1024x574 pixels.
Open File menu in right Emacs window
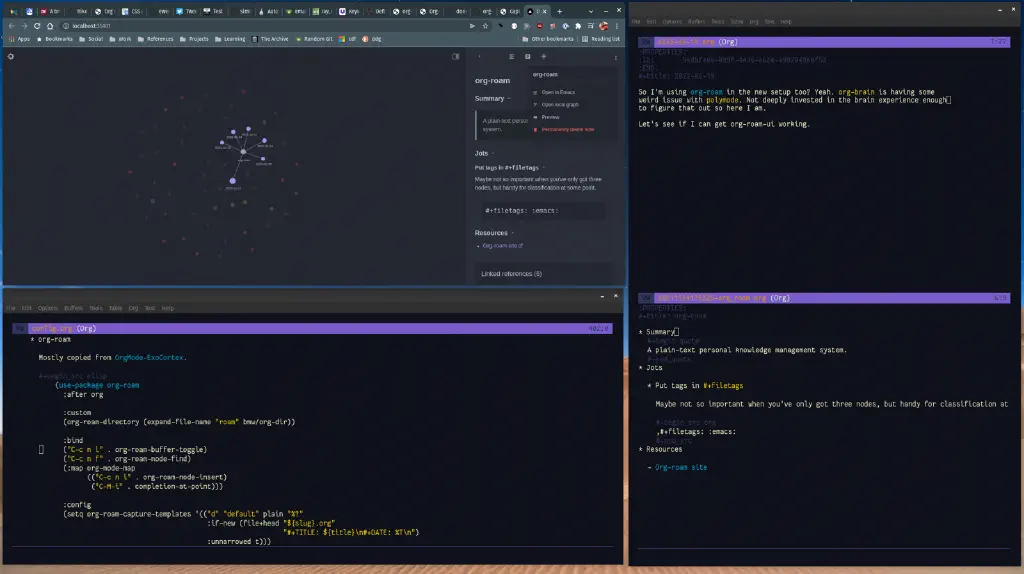tap(636, 22)
